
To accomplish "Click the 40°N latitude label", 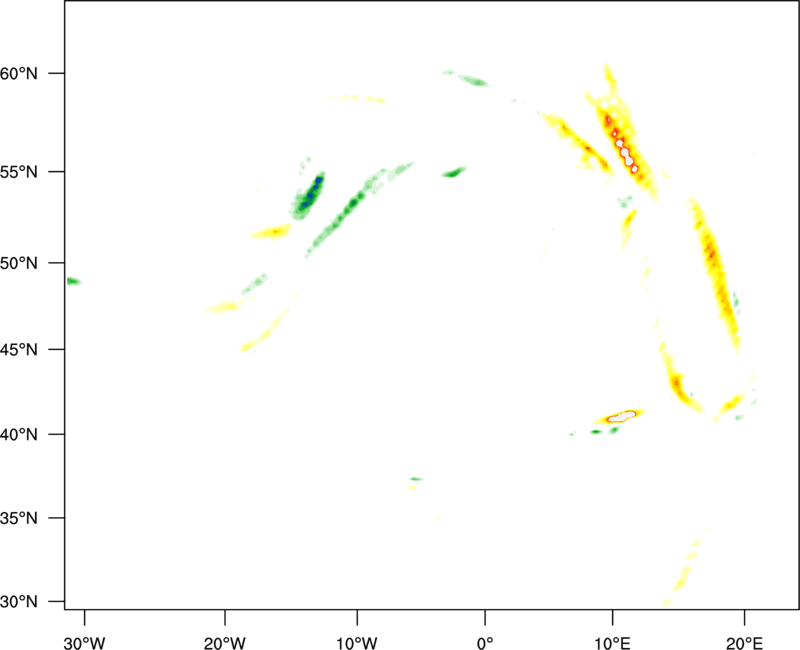I will pyautogui.click(x=19, y=435).
